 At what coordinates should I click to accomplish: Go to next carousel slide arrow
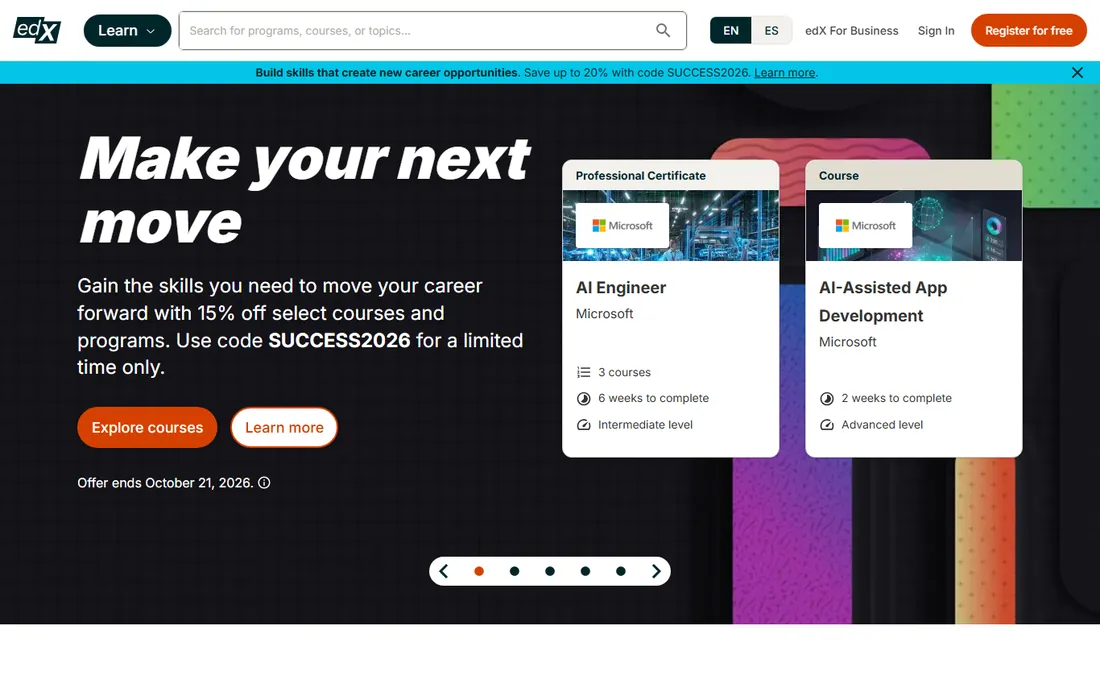pos(656,571)
